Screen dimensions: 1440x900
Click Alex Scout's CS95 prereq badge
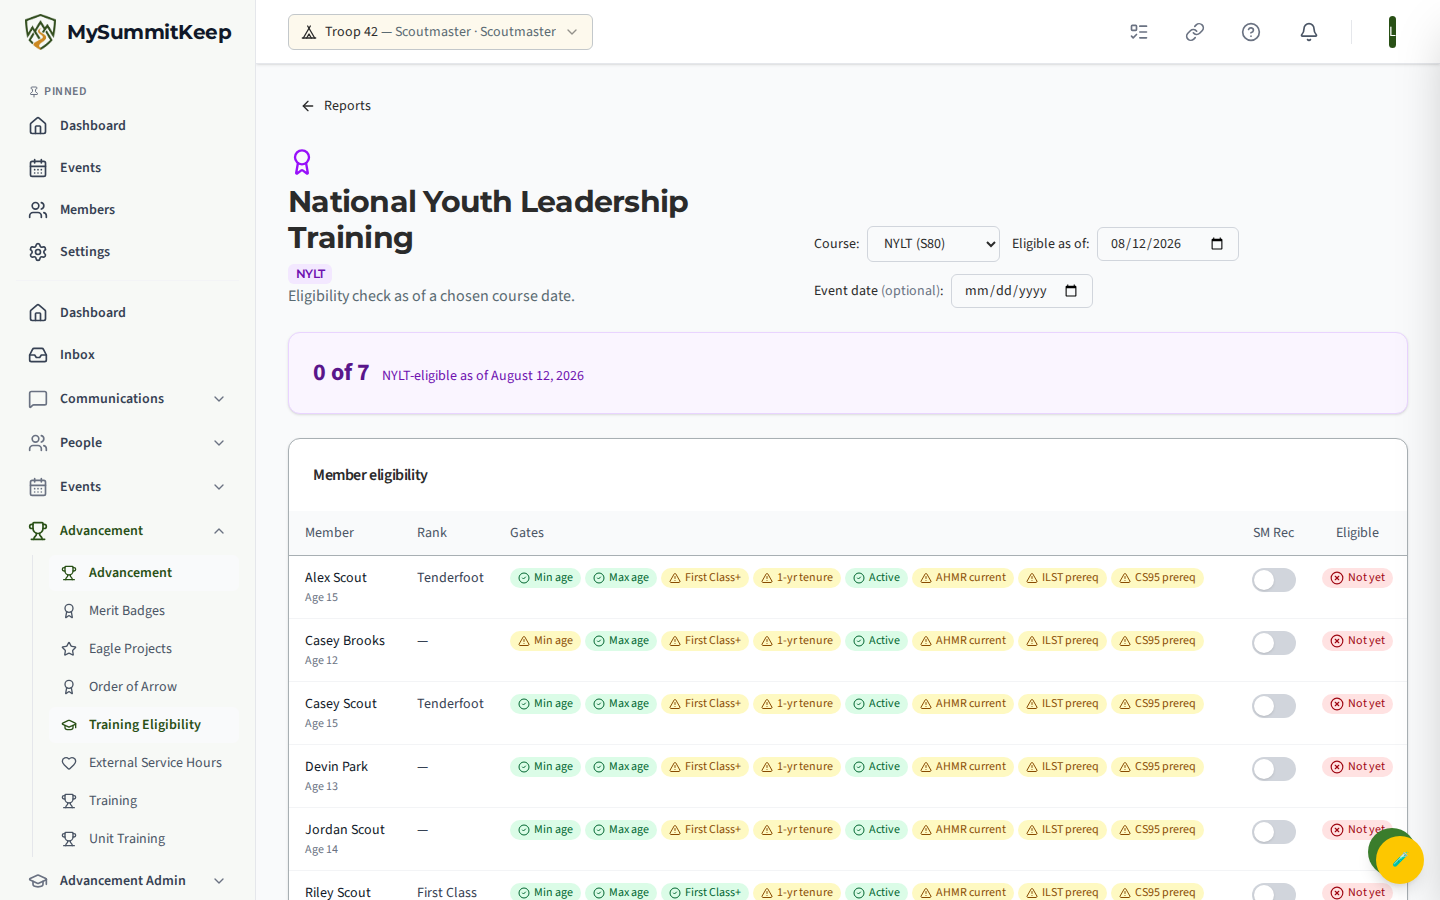[x=1157, y=578]
